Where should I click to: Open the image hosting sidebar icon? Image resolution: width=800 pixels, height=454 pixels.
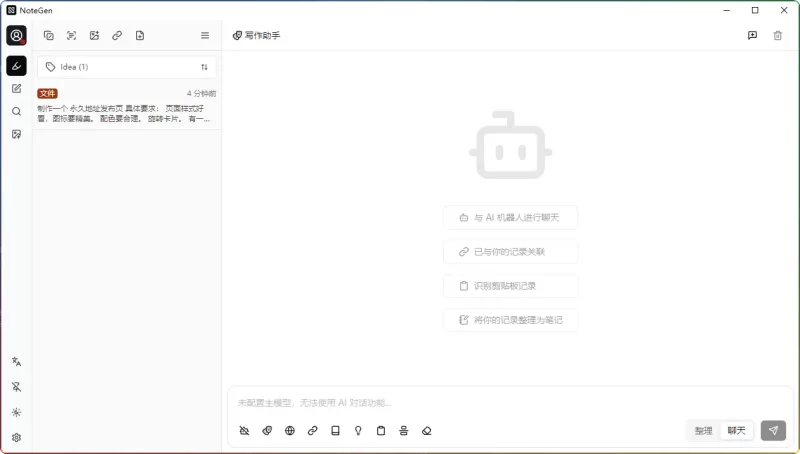16,134
